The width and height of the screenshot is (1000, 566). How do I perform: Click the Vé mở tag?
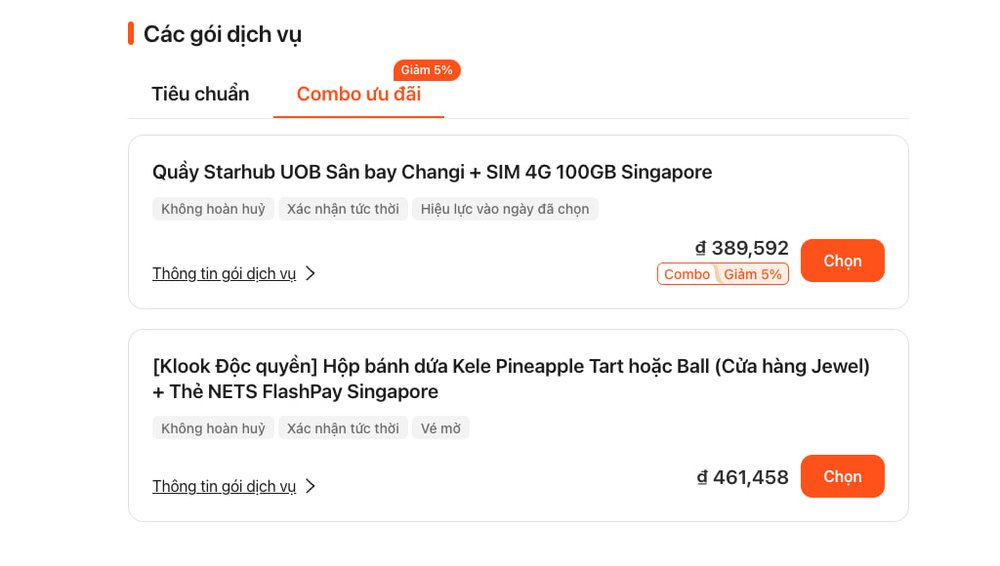click(441, 428)
